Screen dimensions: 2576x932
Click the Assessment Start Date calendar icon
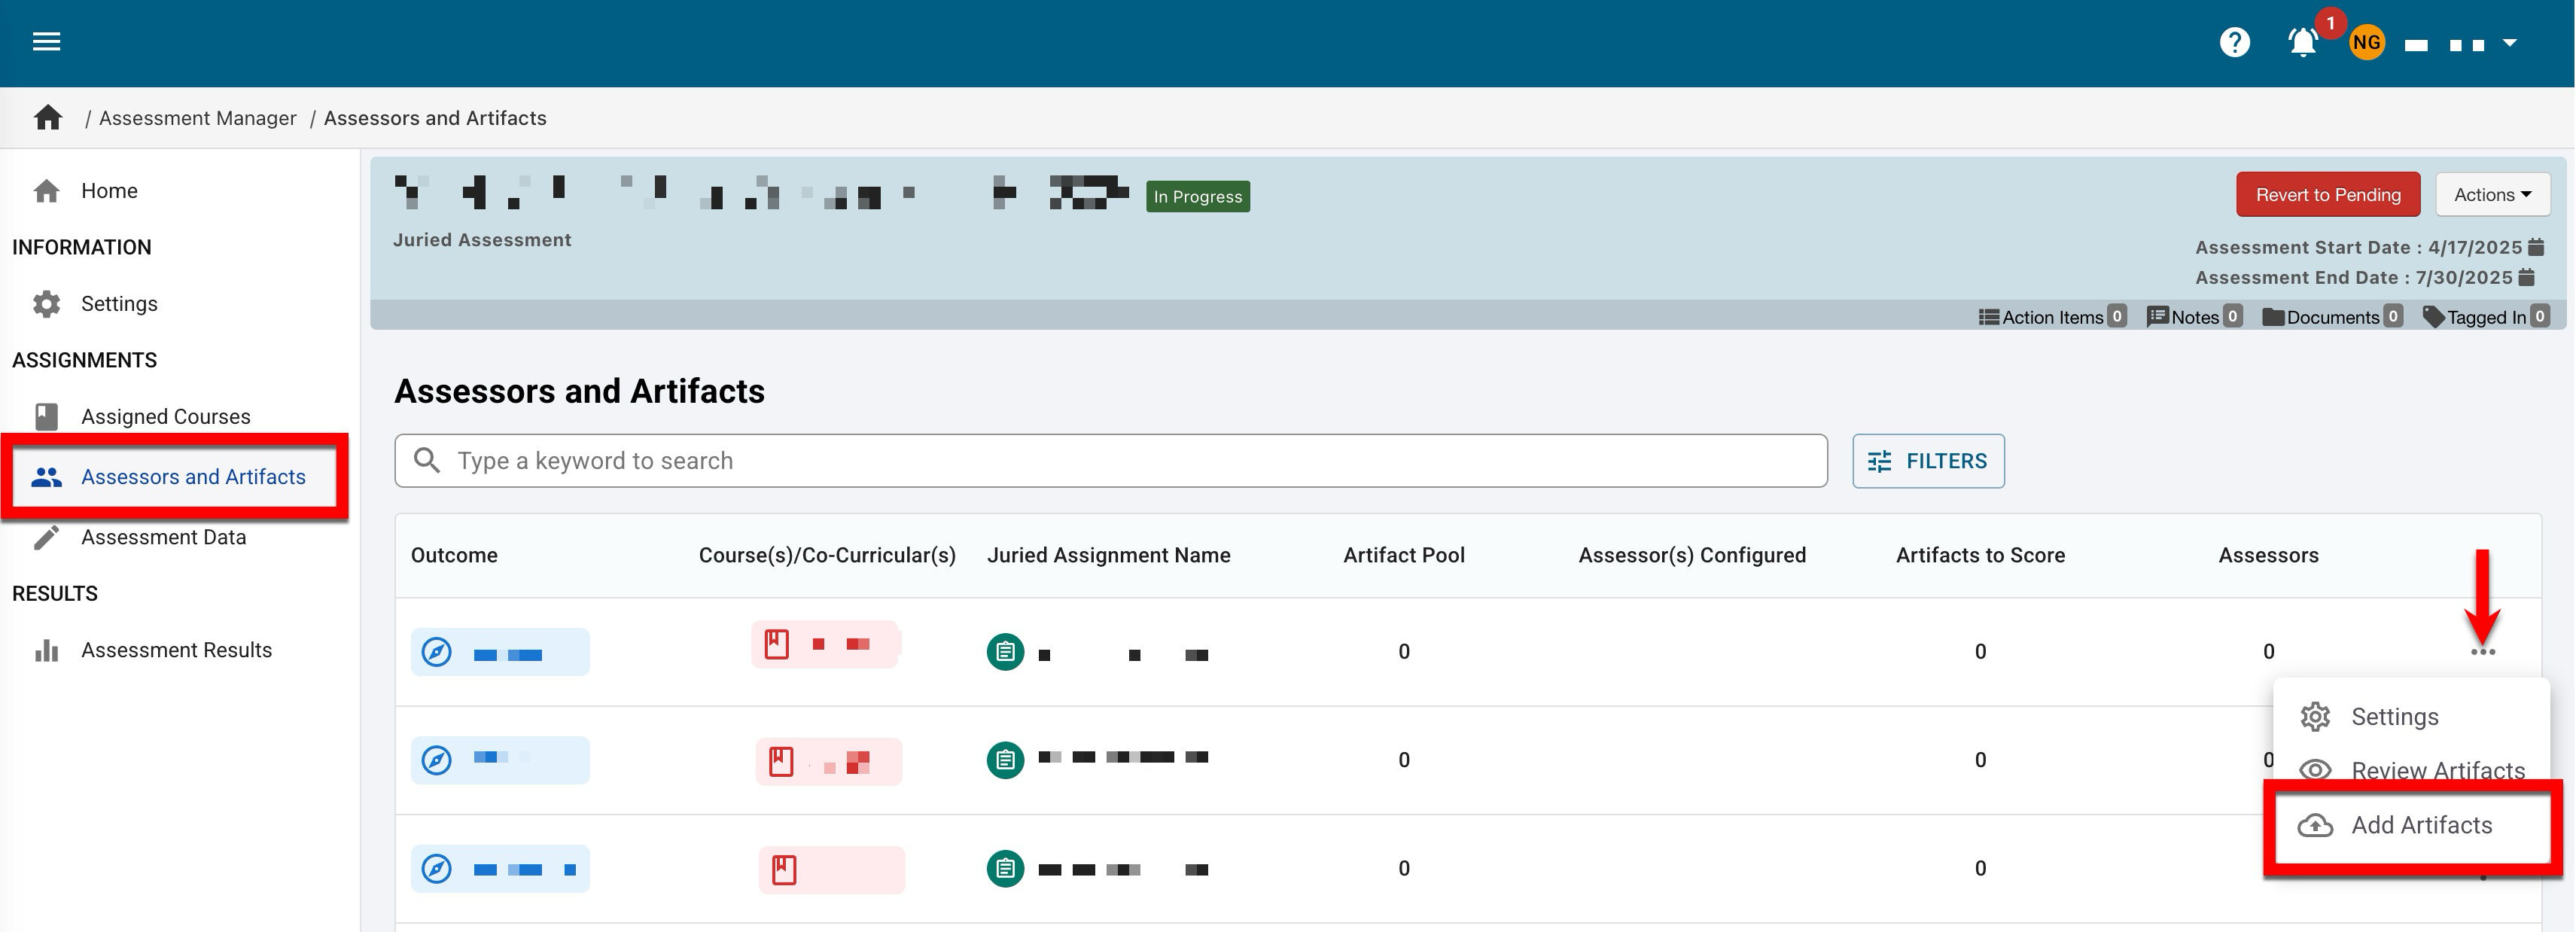[2537, 247]
